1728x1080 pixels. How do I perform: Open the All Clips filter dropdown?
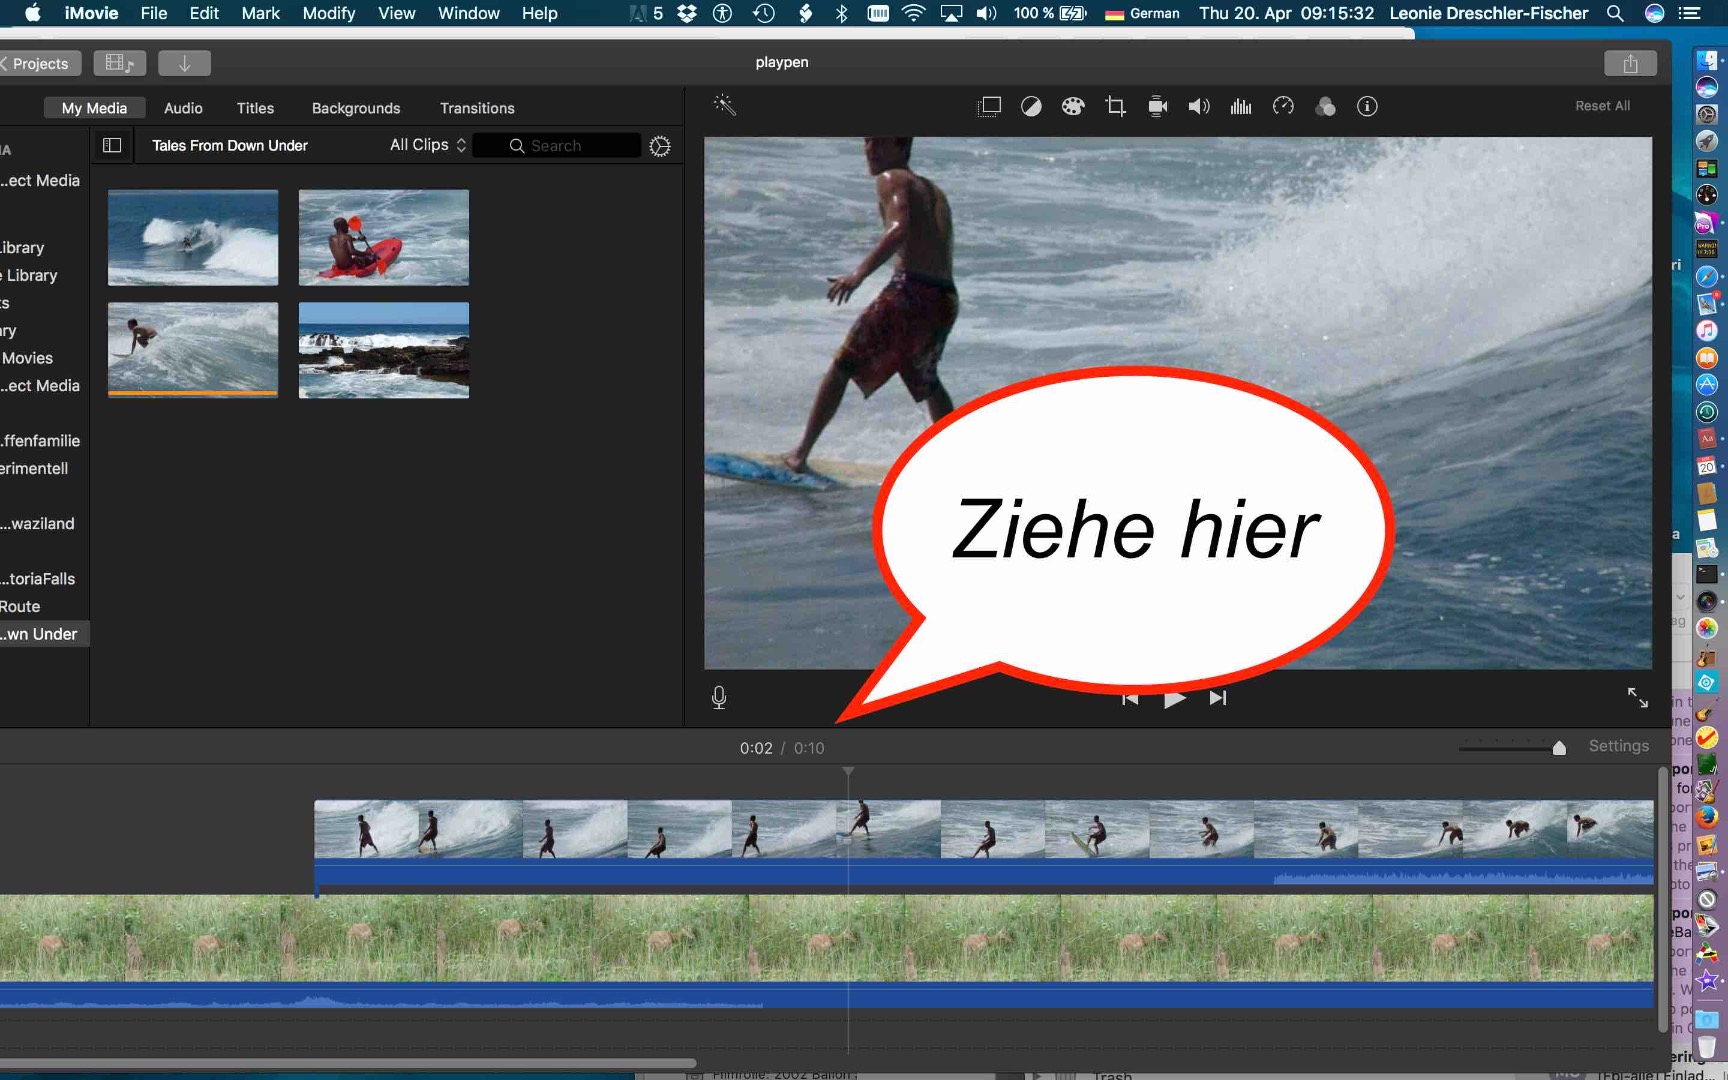428,145
